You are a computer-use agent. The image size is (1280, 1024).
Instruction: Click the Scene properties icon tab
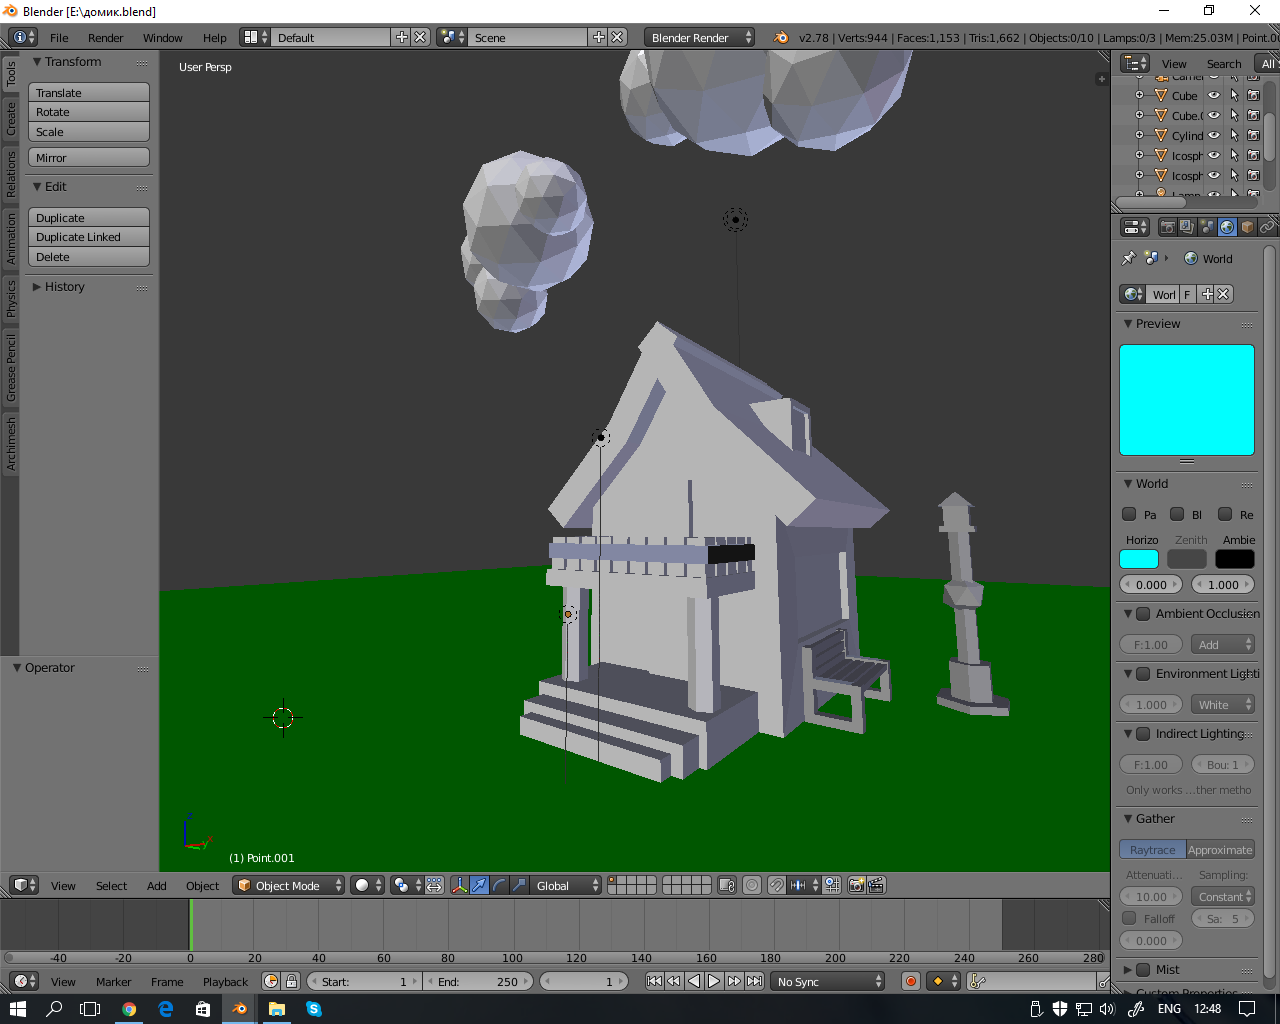tap(1206, 227)
